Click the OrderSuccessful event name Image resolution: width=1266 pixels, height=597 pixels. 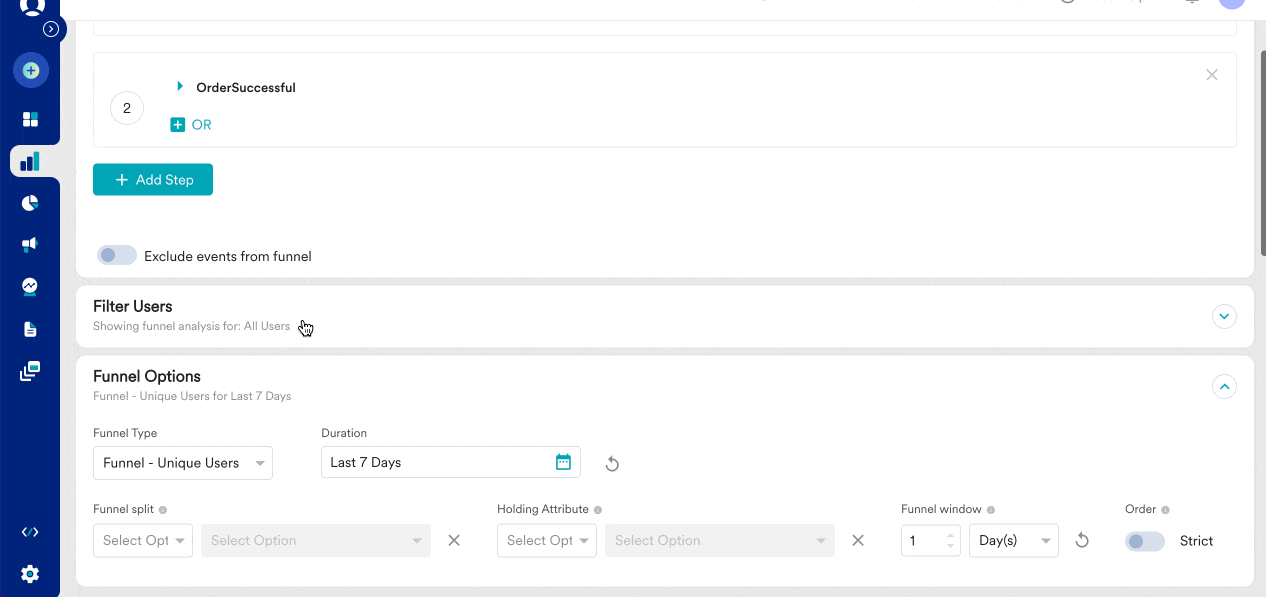coord(246,87)
